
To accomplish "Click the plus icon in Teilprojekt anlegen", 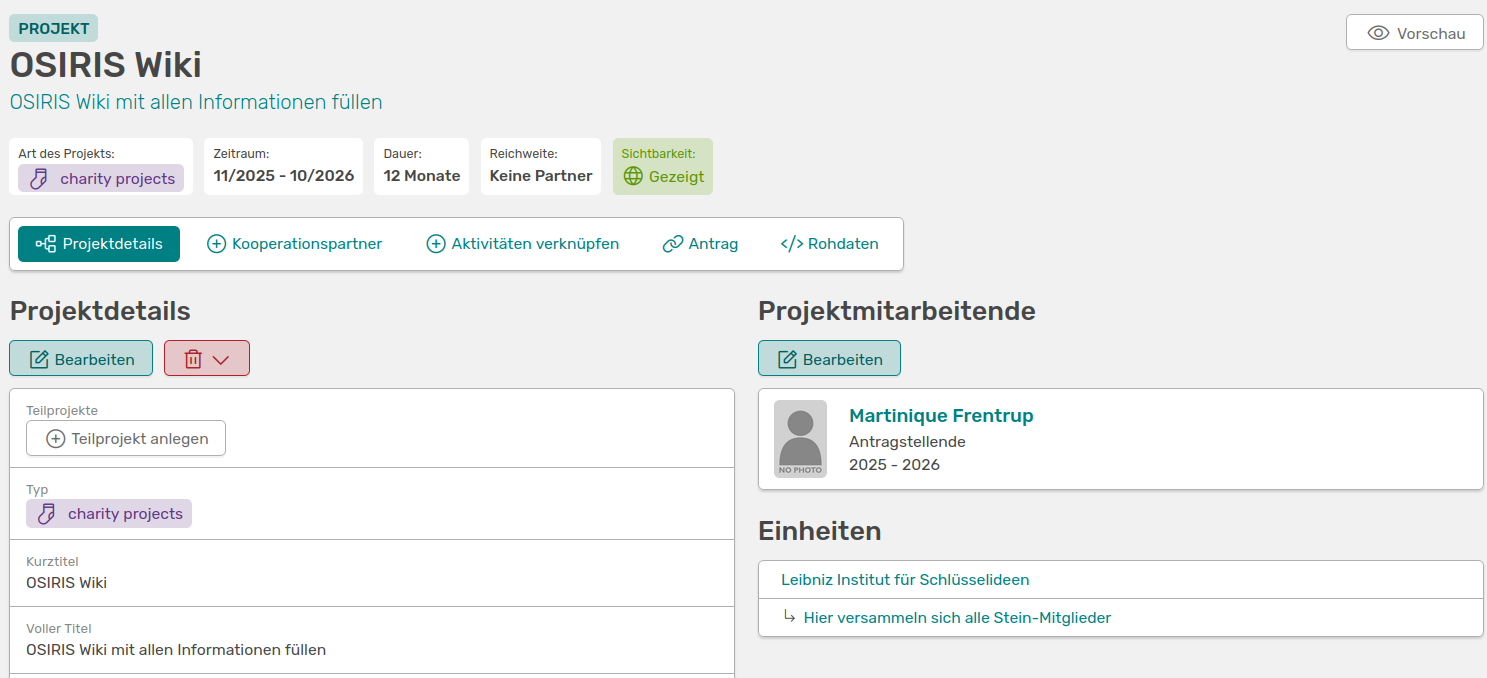I will [56, 438].
